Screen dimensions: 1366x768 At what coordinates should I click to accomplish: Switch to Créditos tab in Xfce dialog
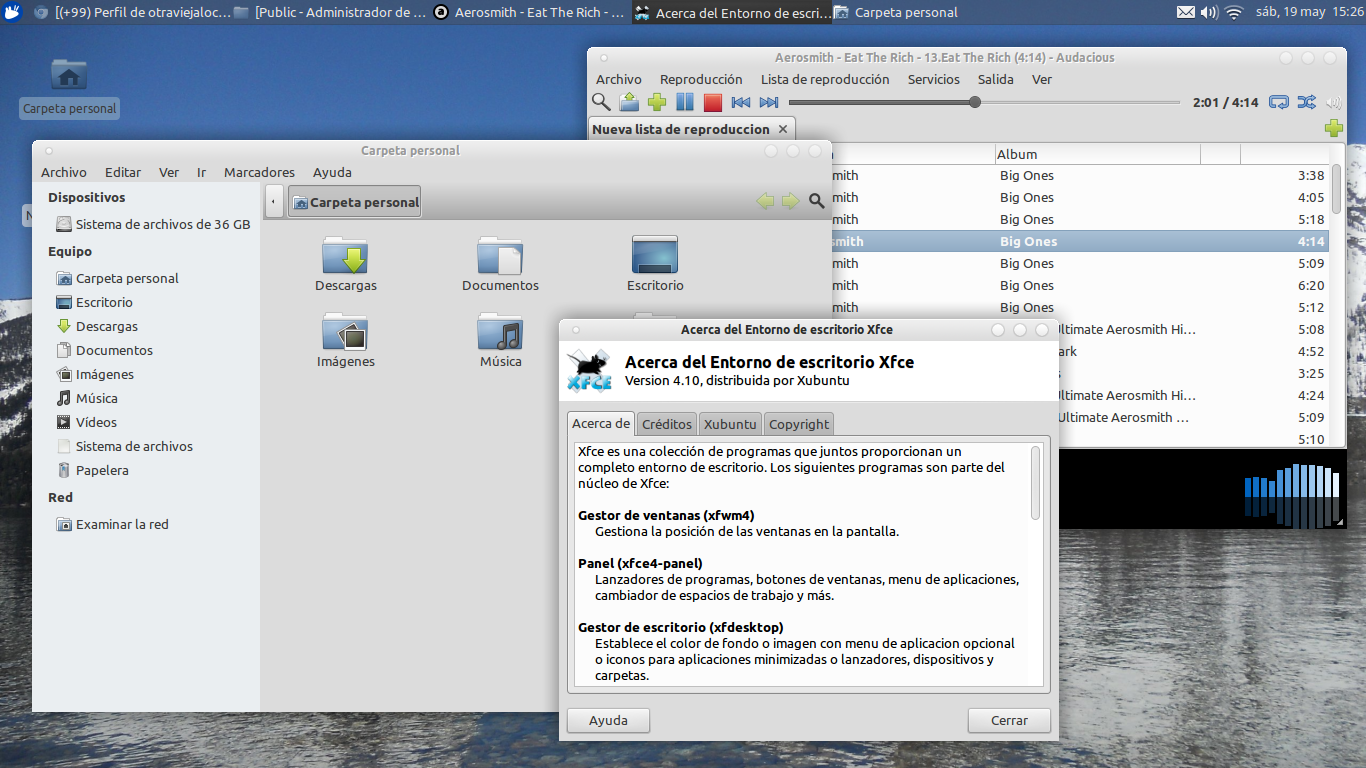tap(667, 424)
